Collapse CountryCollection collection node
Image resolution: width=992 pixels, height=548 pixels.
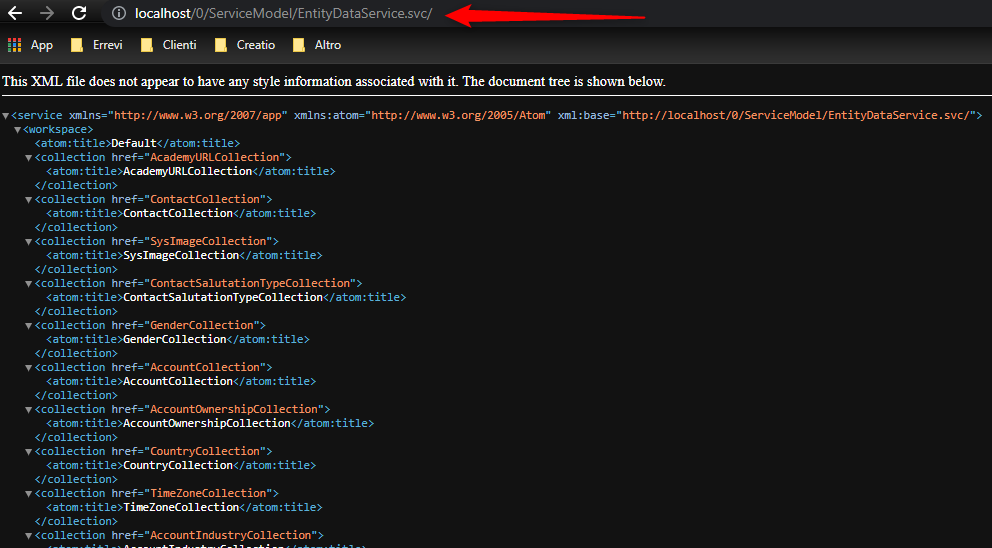coord(29,452)
